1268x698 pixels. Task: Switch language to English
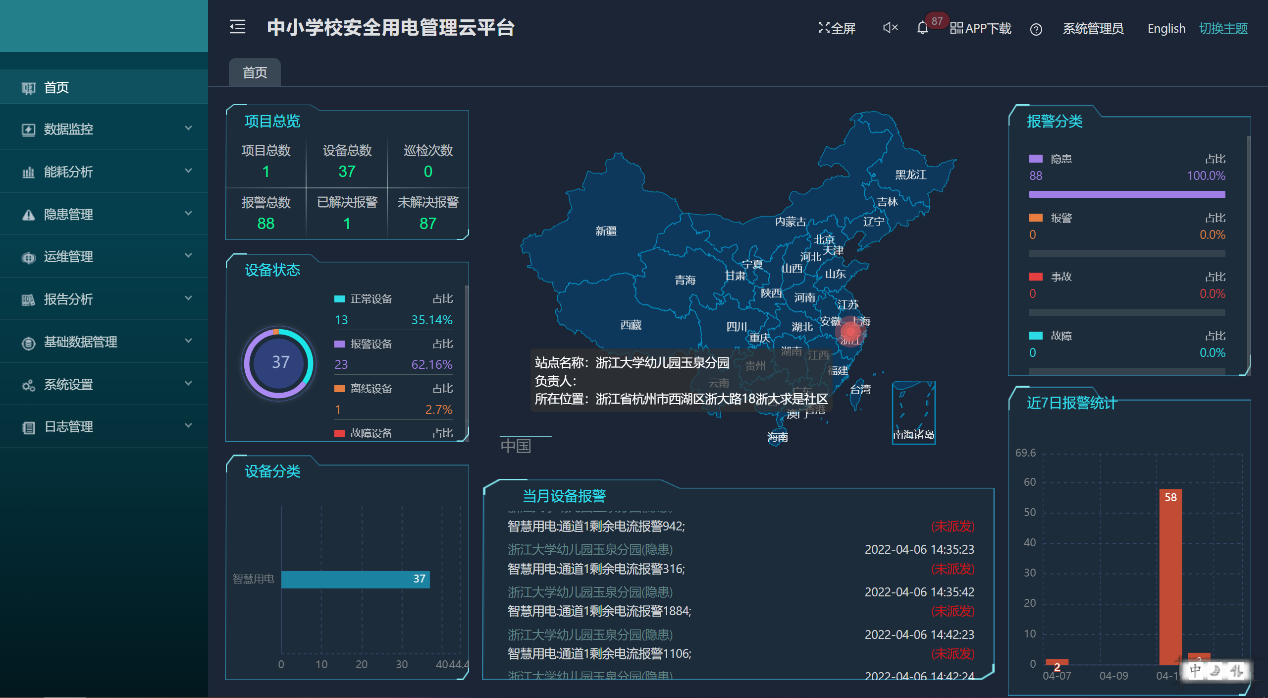click(x=1166, y=29)
